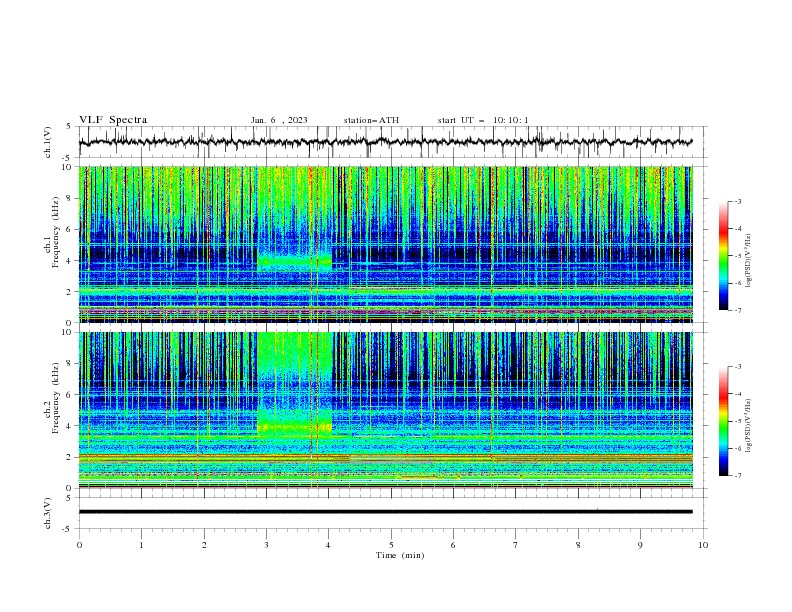Click the "-5" tick of ch.3 voltage axis
The height and width of the screenshot is (612, 792).
coord(68,529)
